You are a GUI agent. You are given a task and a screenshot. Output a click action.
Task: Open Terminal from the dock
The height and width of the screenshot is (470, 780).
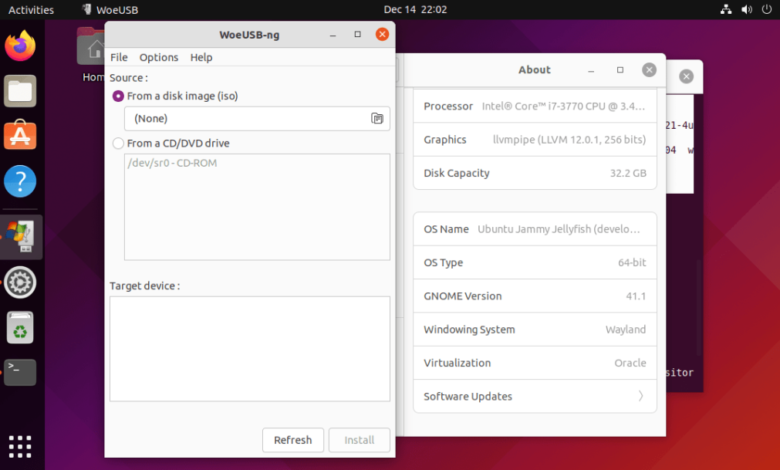[20, 372]
